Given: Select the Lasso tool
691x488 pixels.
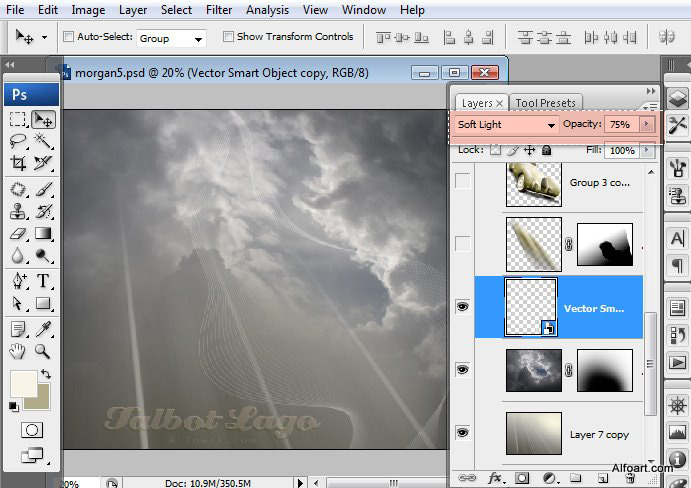Looking at the screenshot, I should [x=18, y=141].
